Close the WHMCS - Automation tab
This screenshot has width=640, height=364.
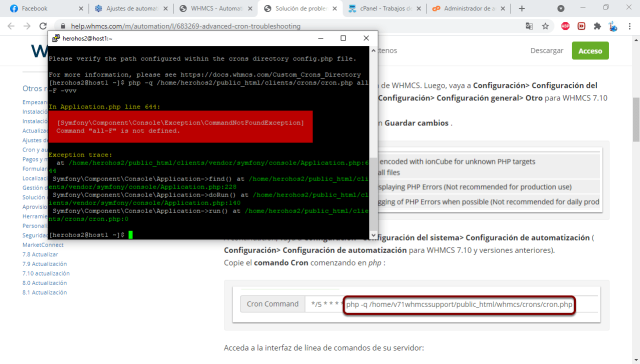pos(250,8)
